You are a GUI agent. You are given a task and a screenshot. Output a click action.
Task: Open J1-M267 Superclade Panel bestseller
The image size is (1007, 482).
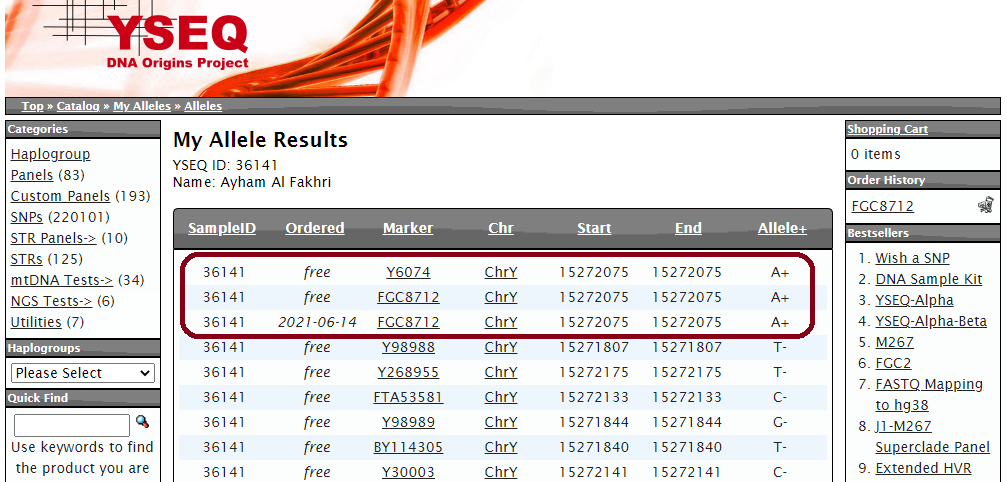tap(932, 437)
